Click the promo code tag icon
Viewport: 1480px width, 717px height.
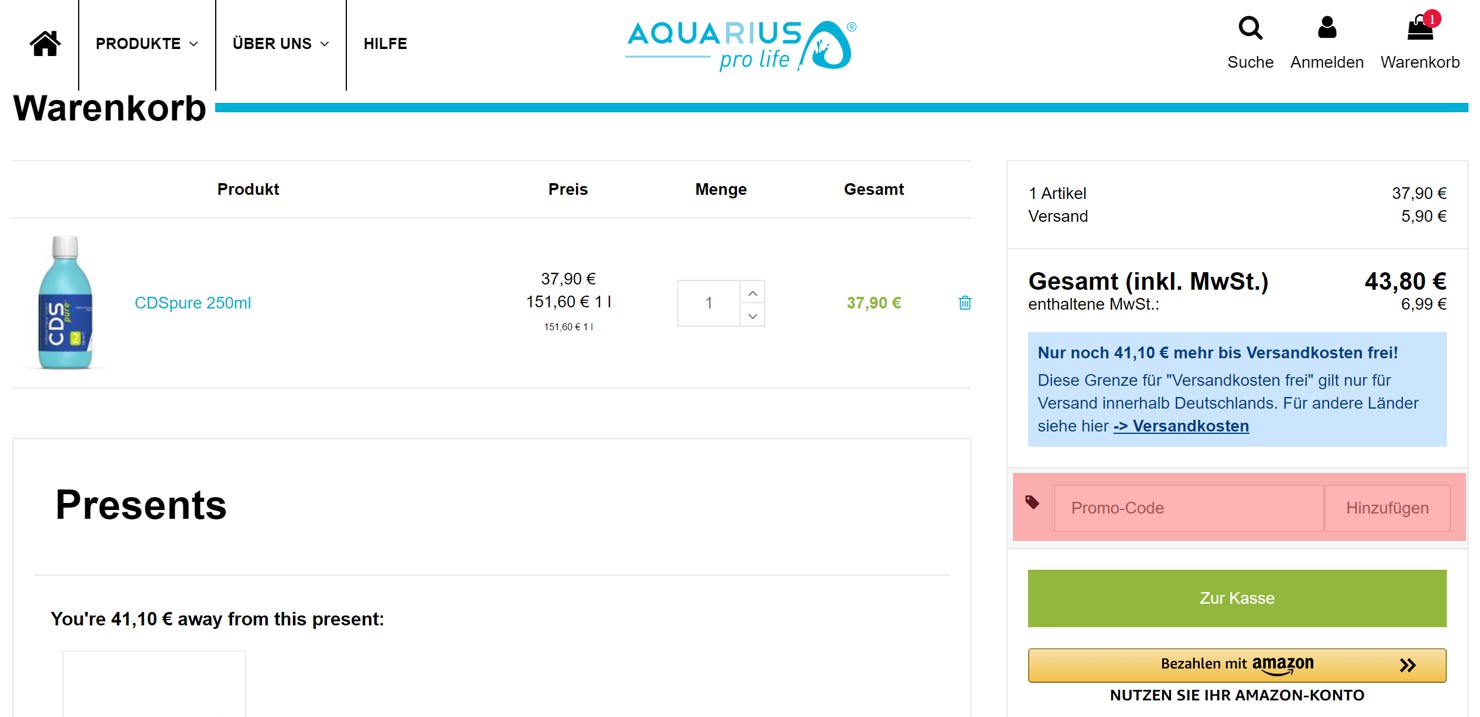1032,503
